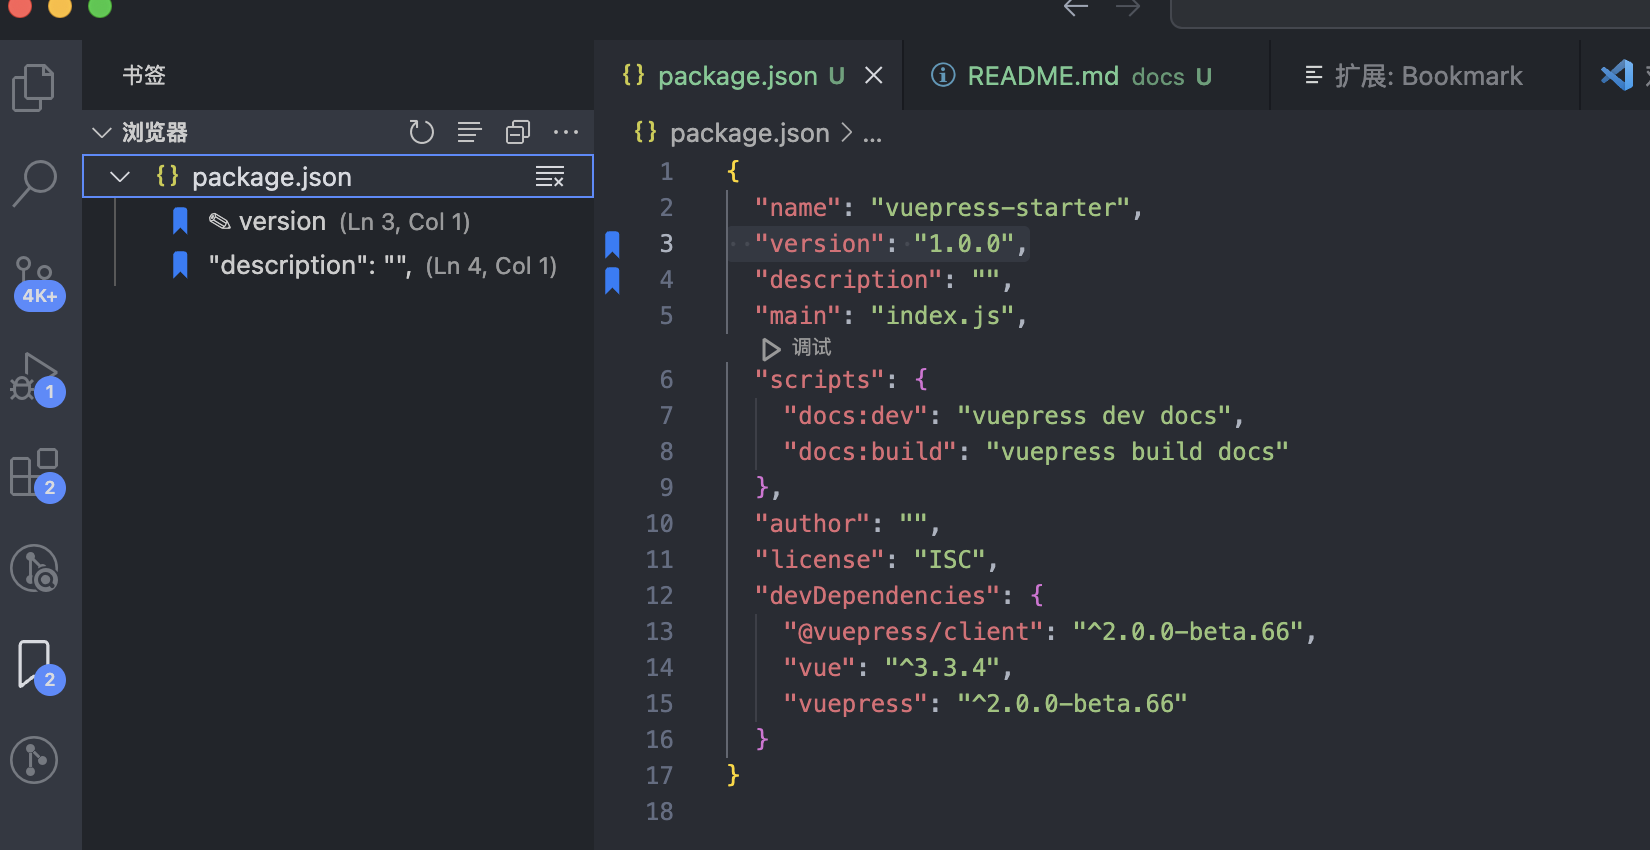Switch to the README.md tab
Screen dimensions: 1650x850
click(1072, 76)
